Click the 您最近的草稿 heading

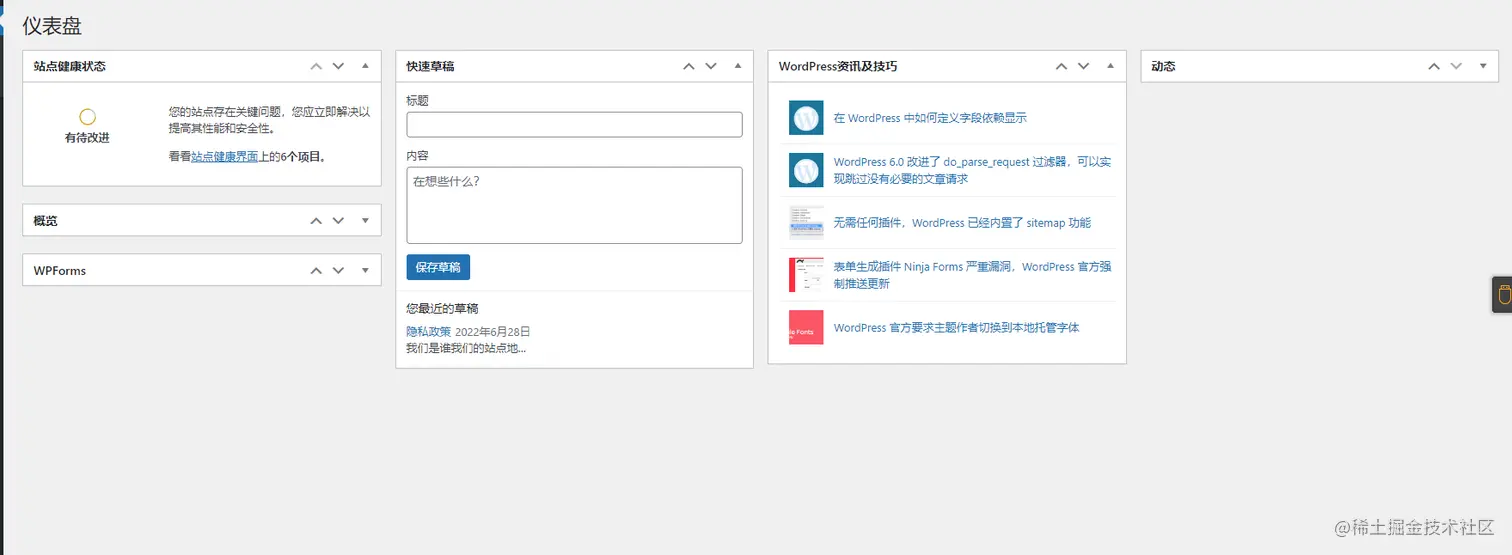coord(442,308)
